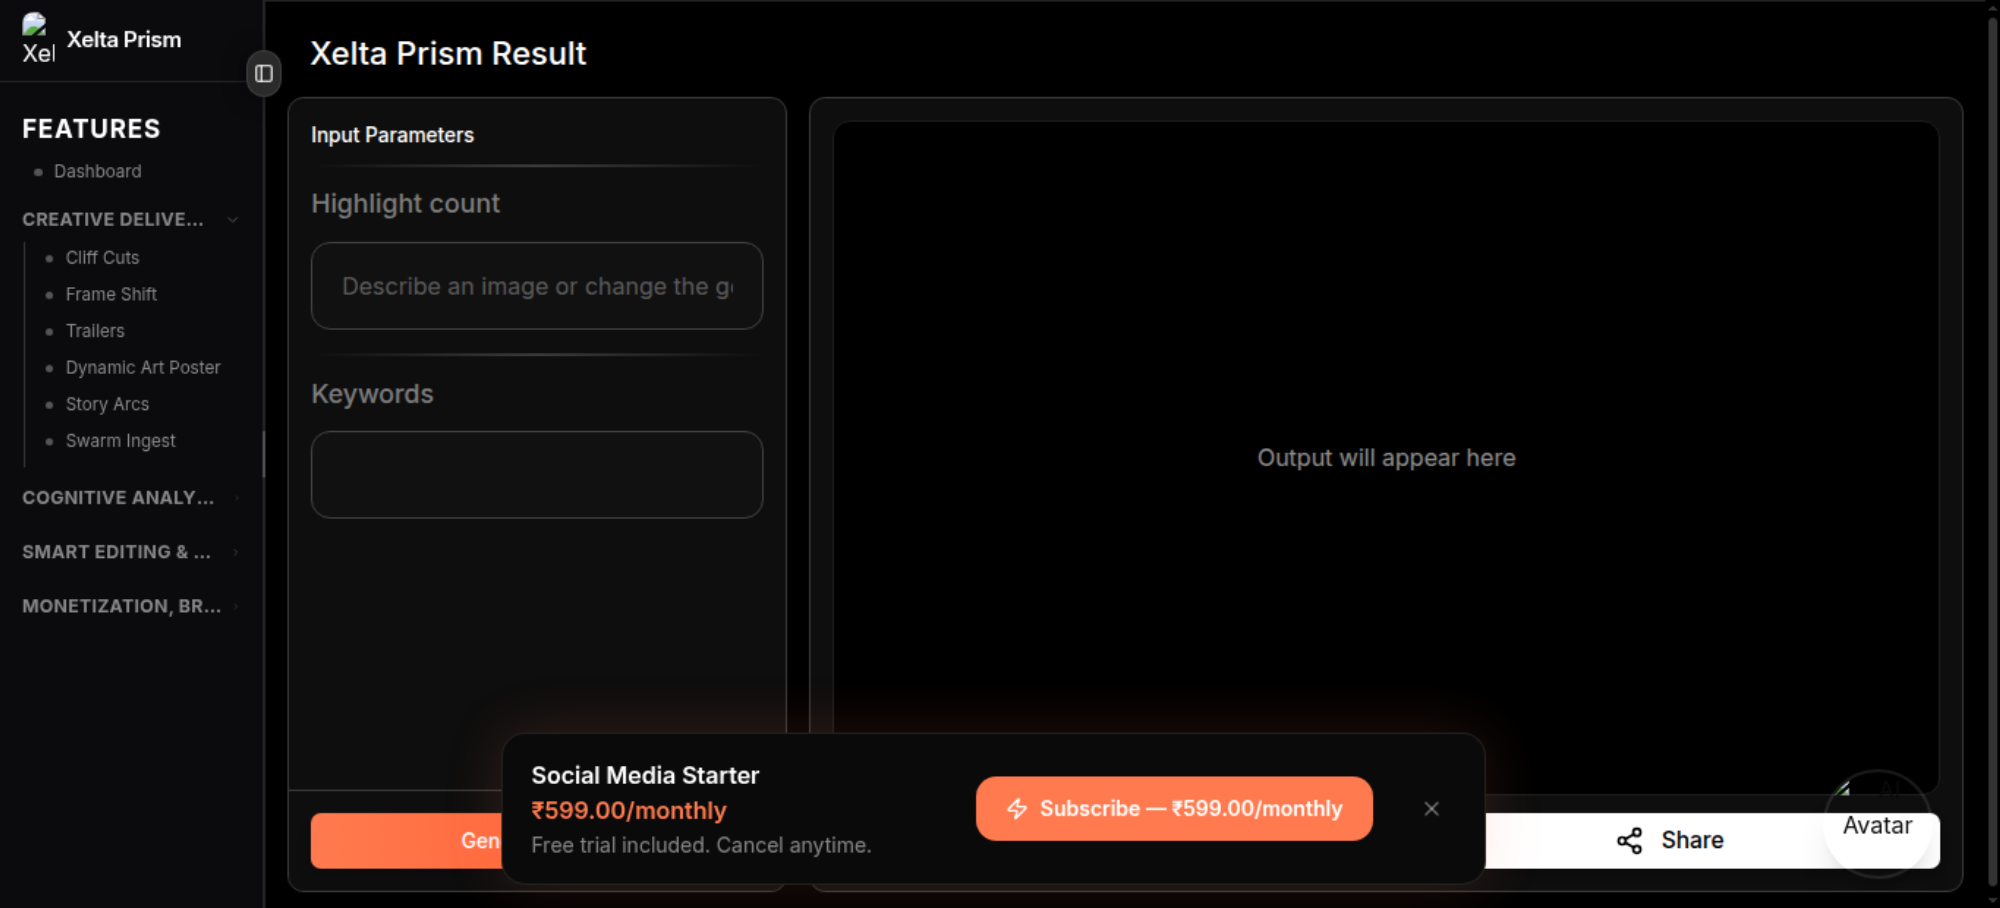This screenshot has height=908, width=2000.
Task: Focus the Keywords input field
Action: 537,475
